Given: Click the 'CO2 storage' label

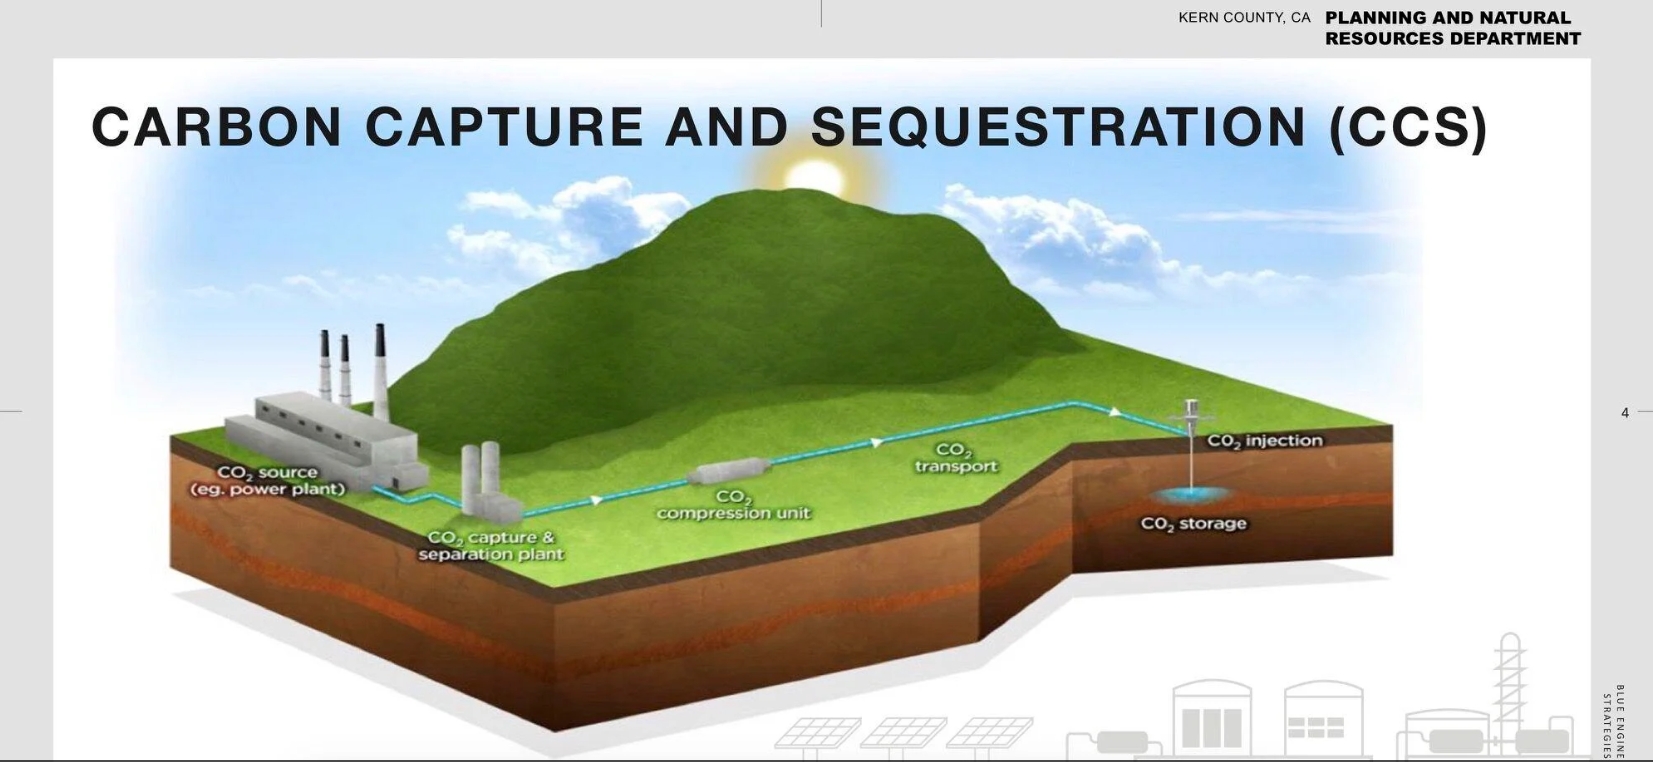Looking at the screenshot, I should click(1193, 524).
